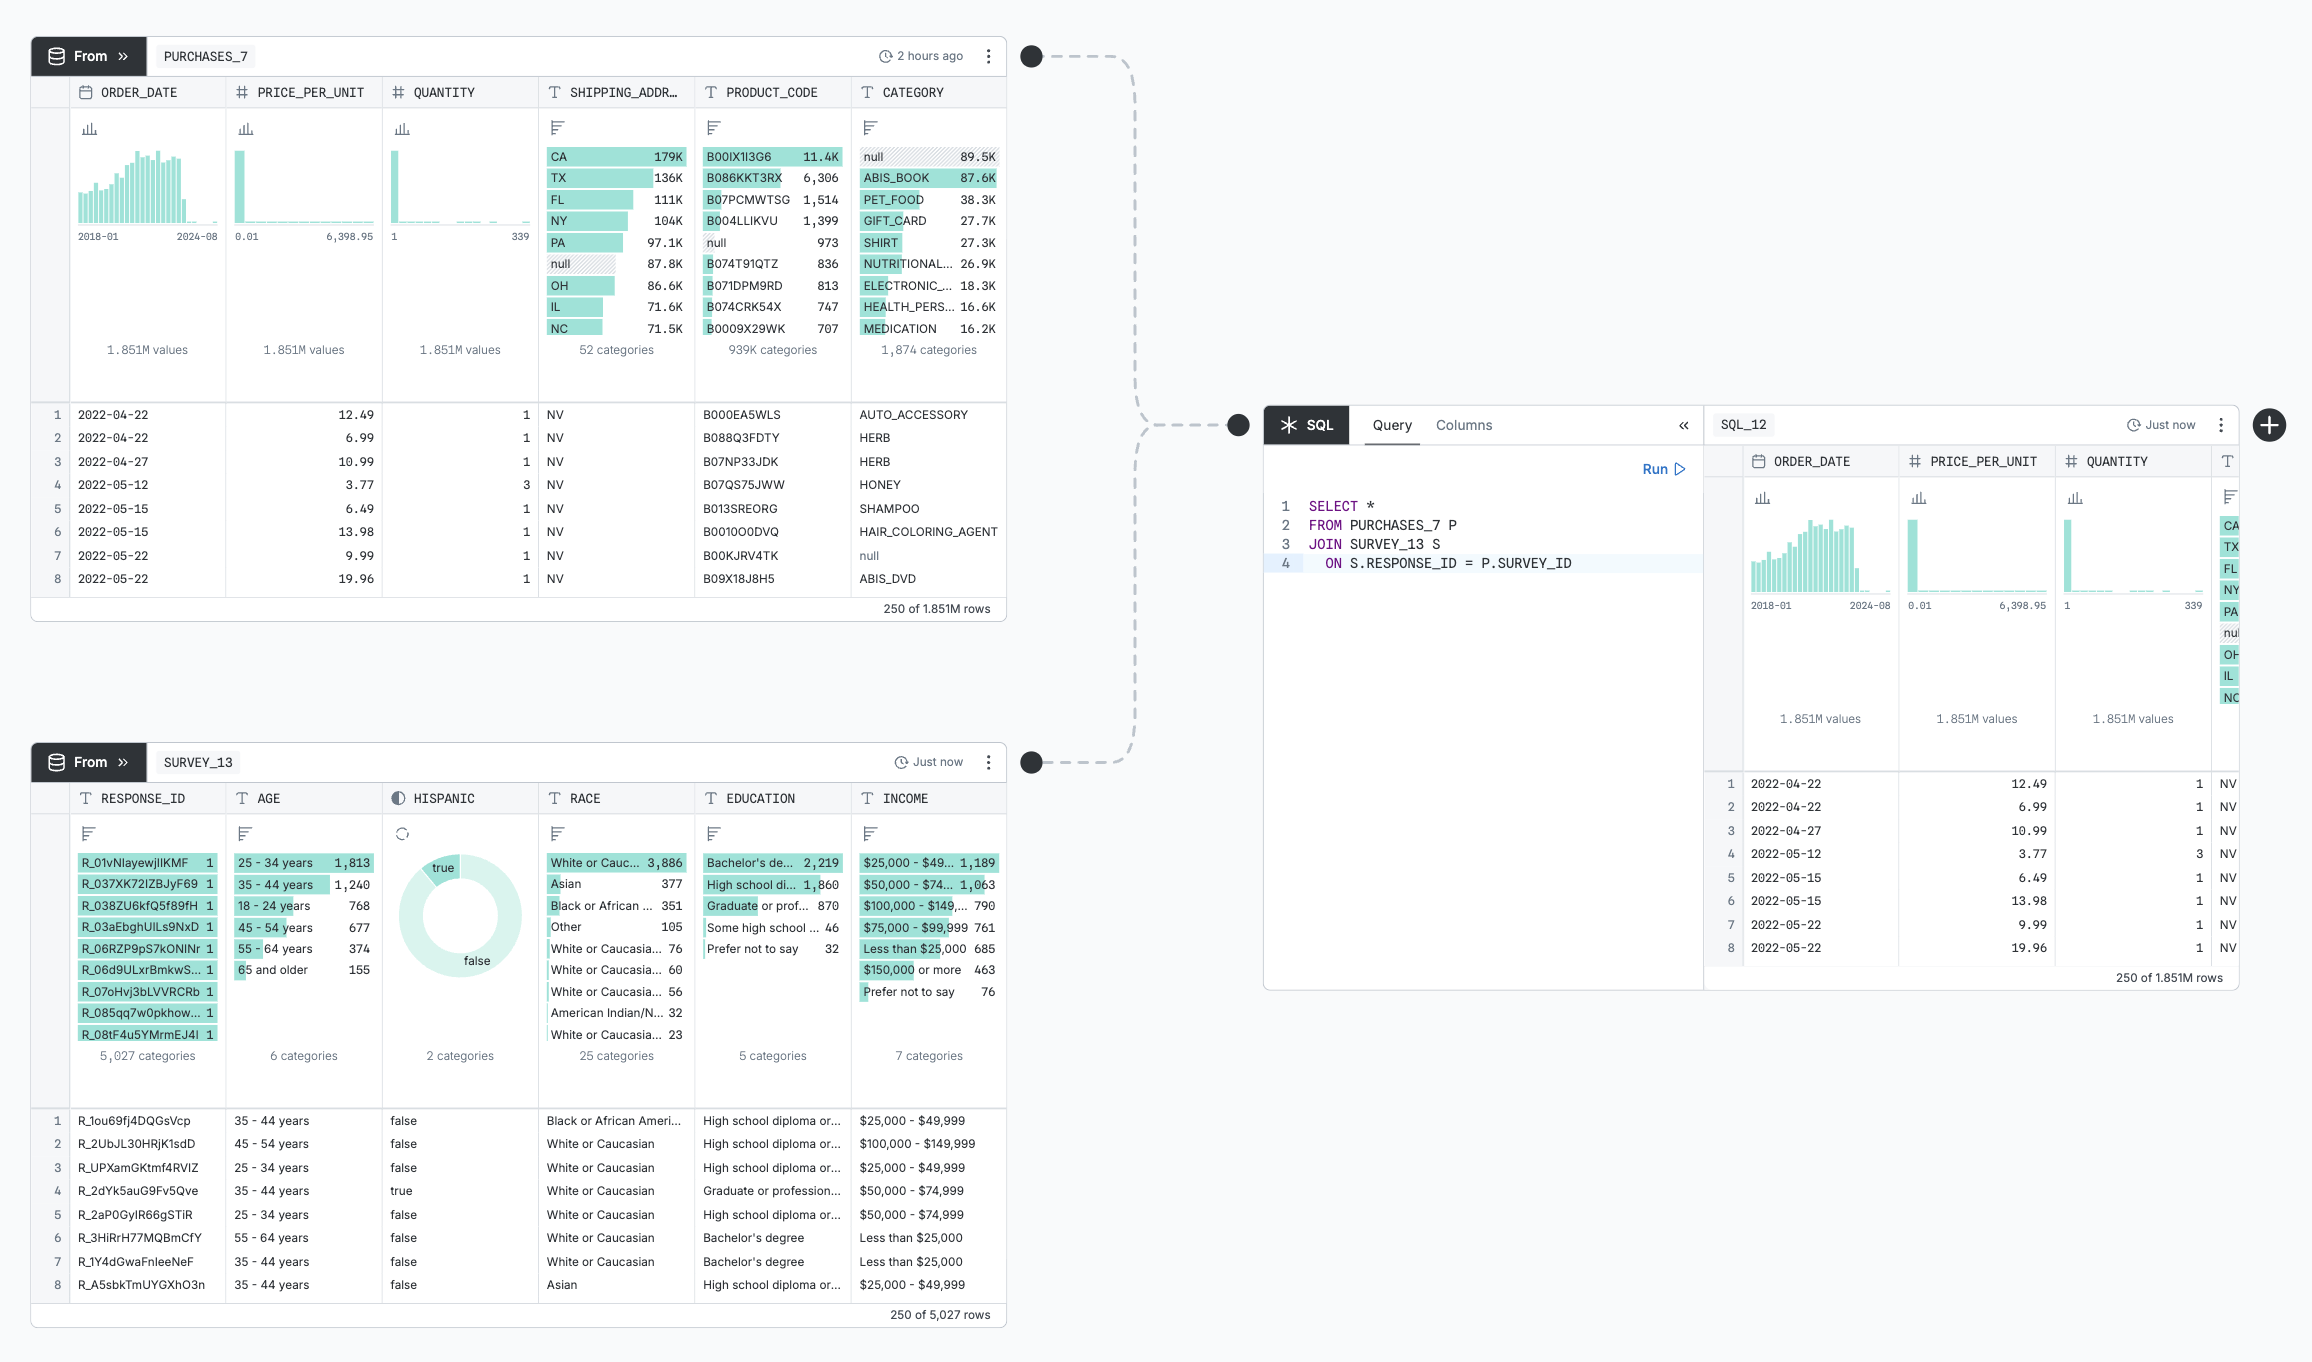The height and width of the screenshot is (1362, 2312).
Task: Switch to the Columns tab in SQL_12
Action: click(1464, 425)
